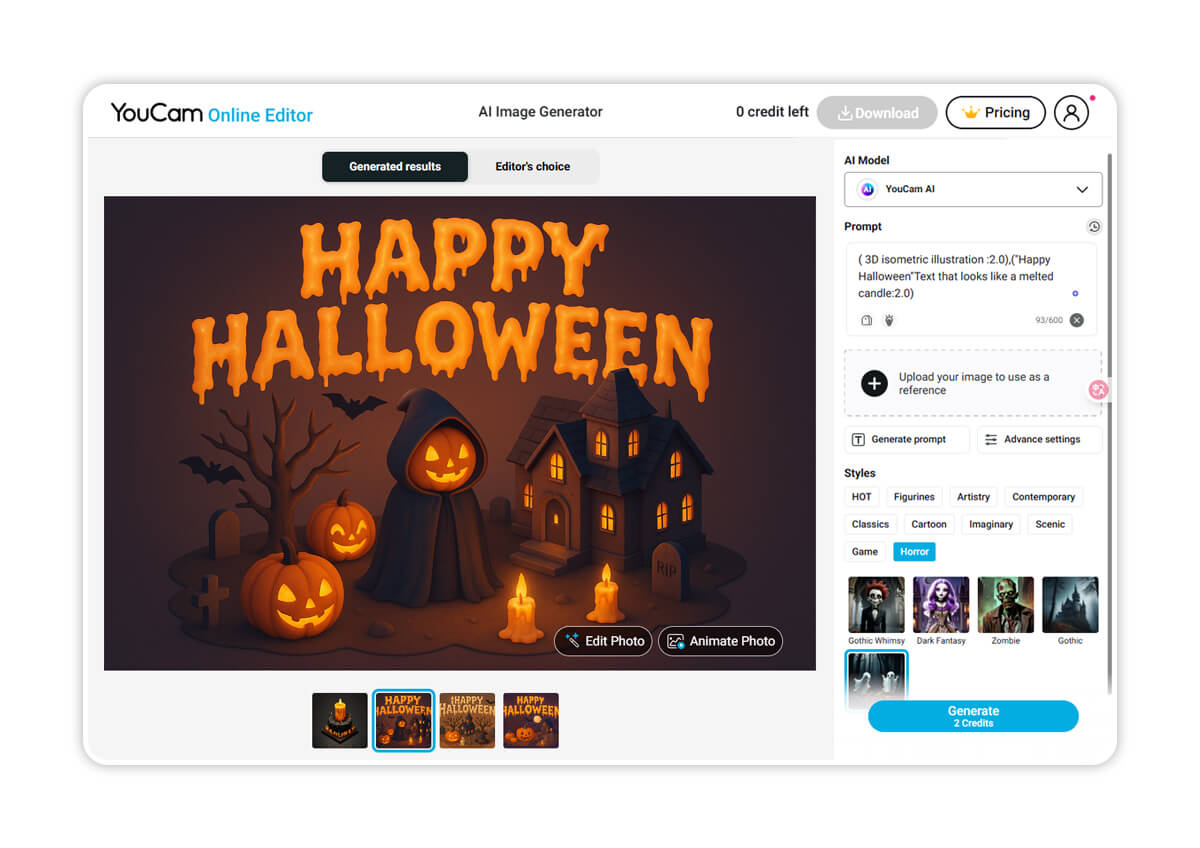Click the Edit Photo button

603,641
